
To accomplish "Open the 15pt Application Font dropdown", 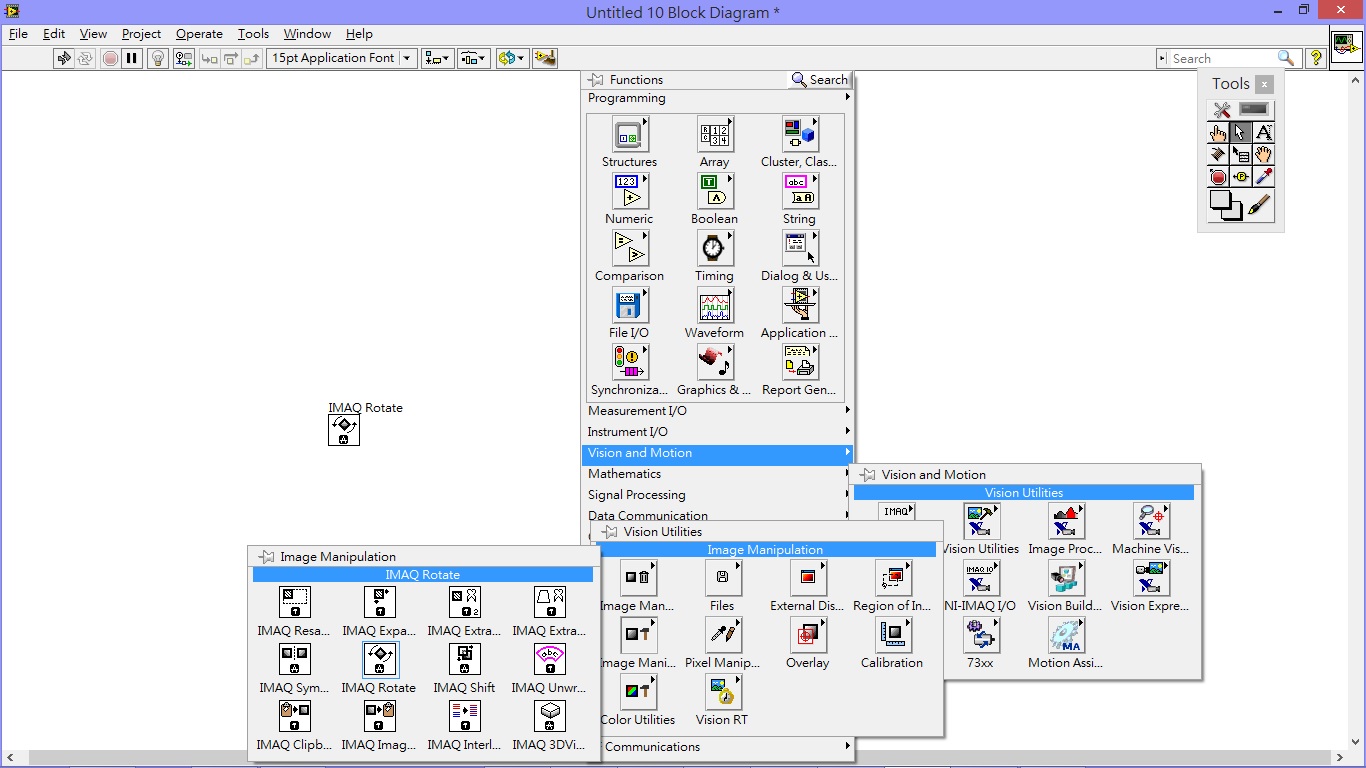I will tap(341, 58).
